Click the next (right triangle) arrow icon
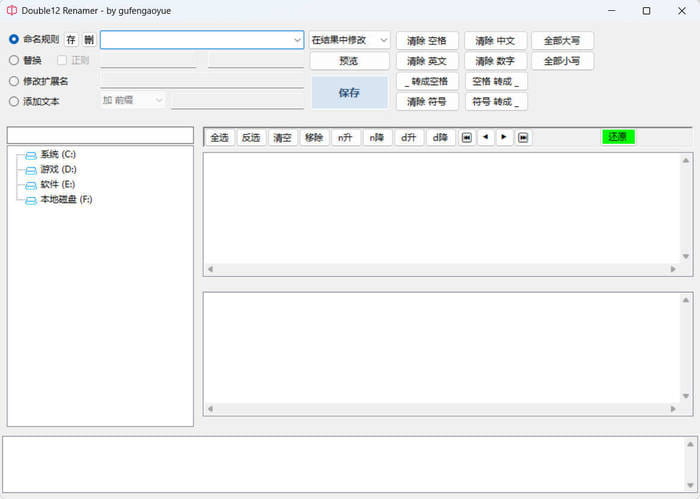 pos(504,137)
